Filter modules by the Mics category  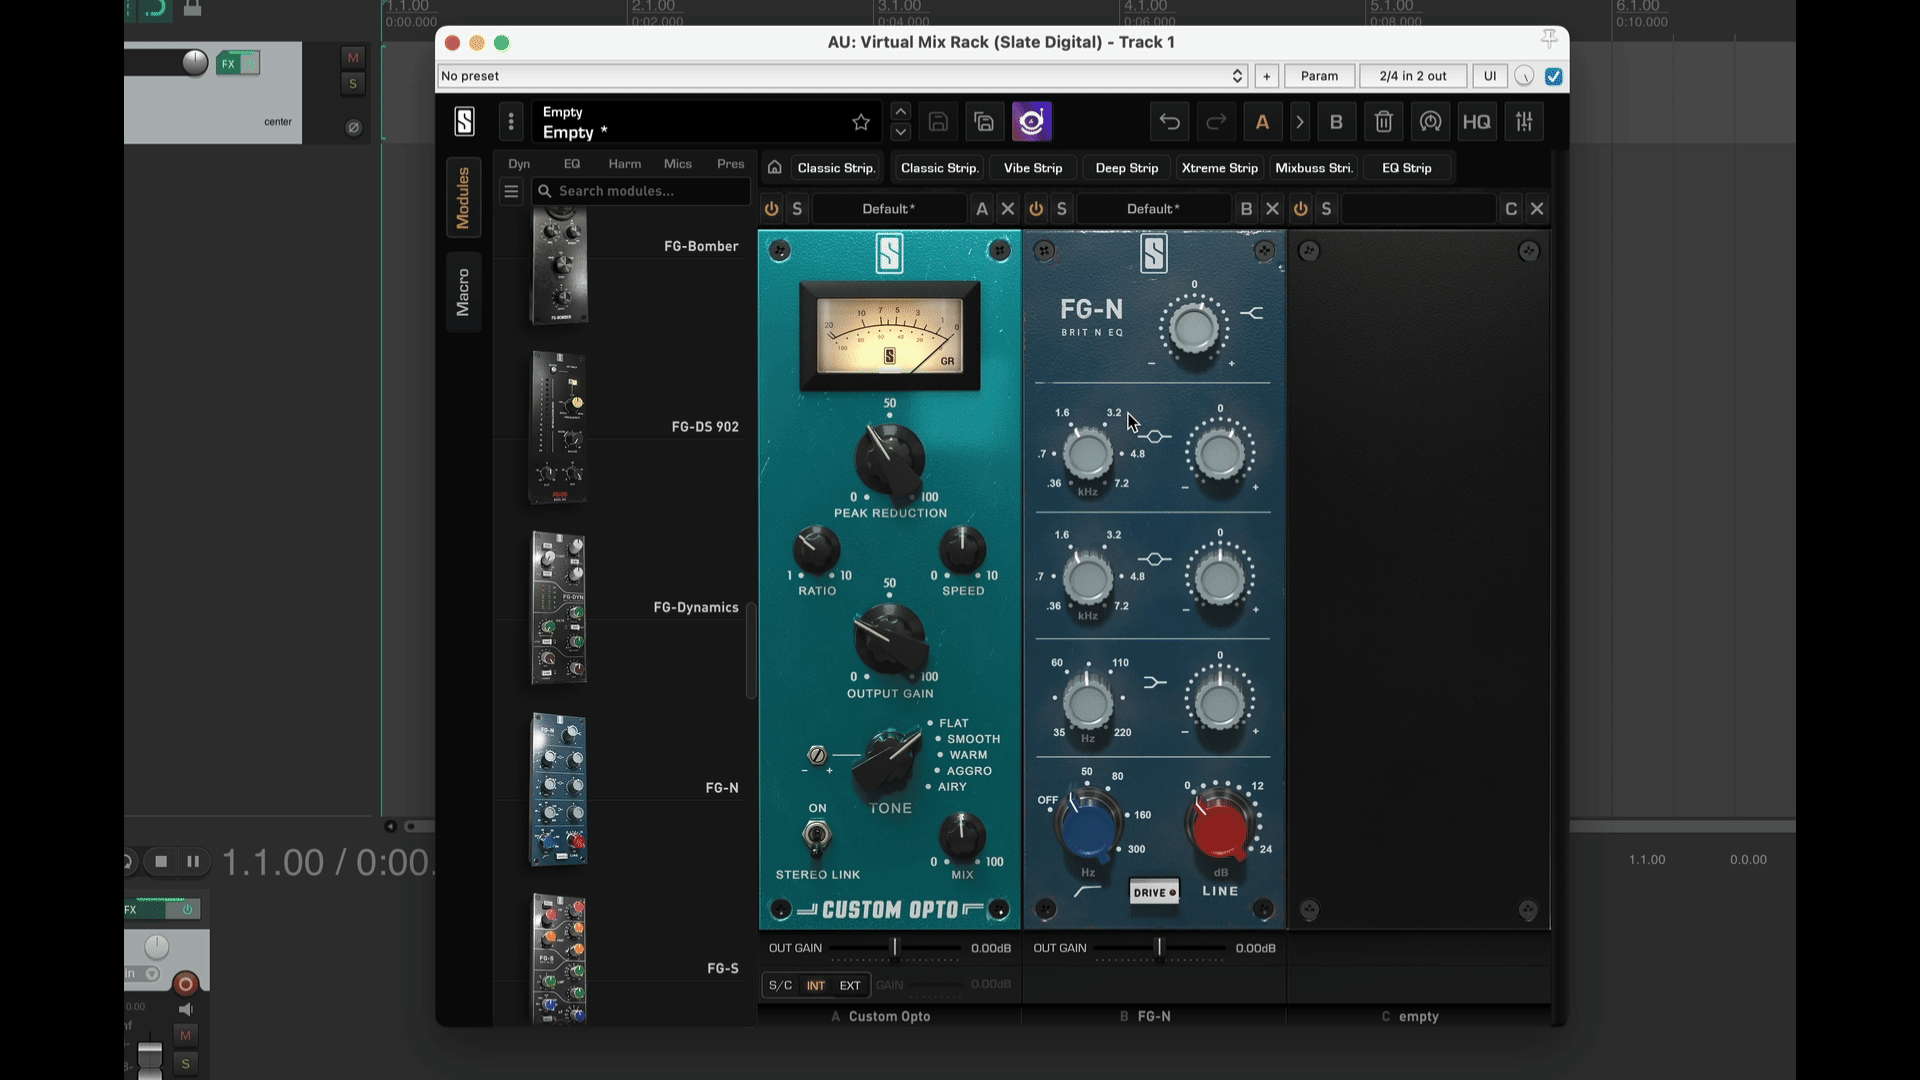tap(678, 164)
